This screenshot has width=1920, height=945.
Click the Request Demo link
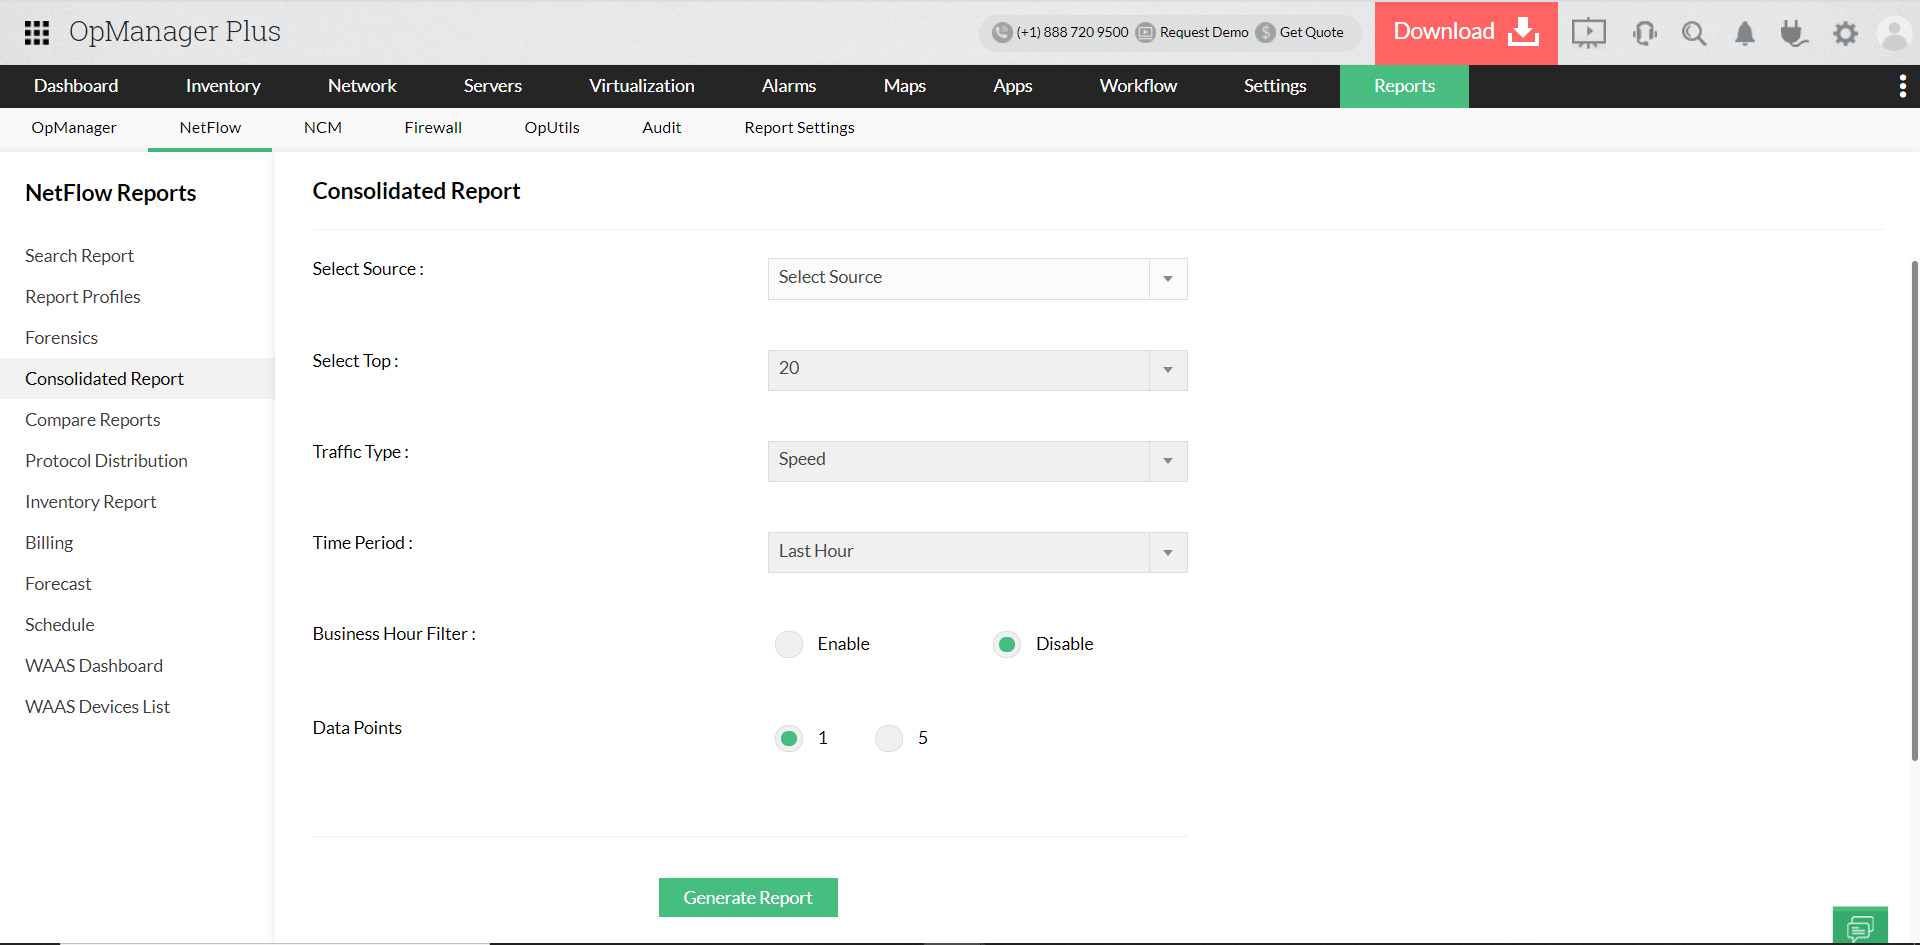point(1203,32)
